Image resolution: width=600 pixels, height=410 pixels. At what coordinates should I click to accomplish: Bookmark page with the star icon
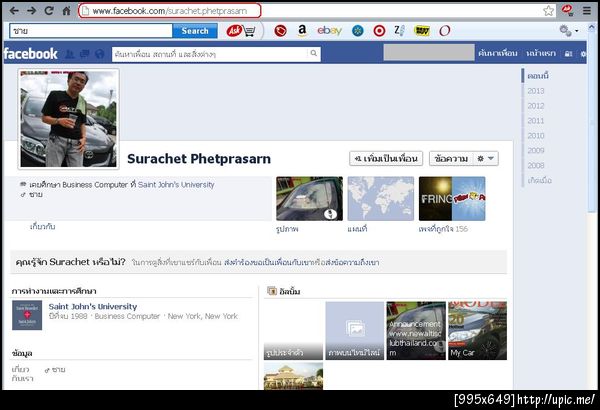click(x=548, y=11)
